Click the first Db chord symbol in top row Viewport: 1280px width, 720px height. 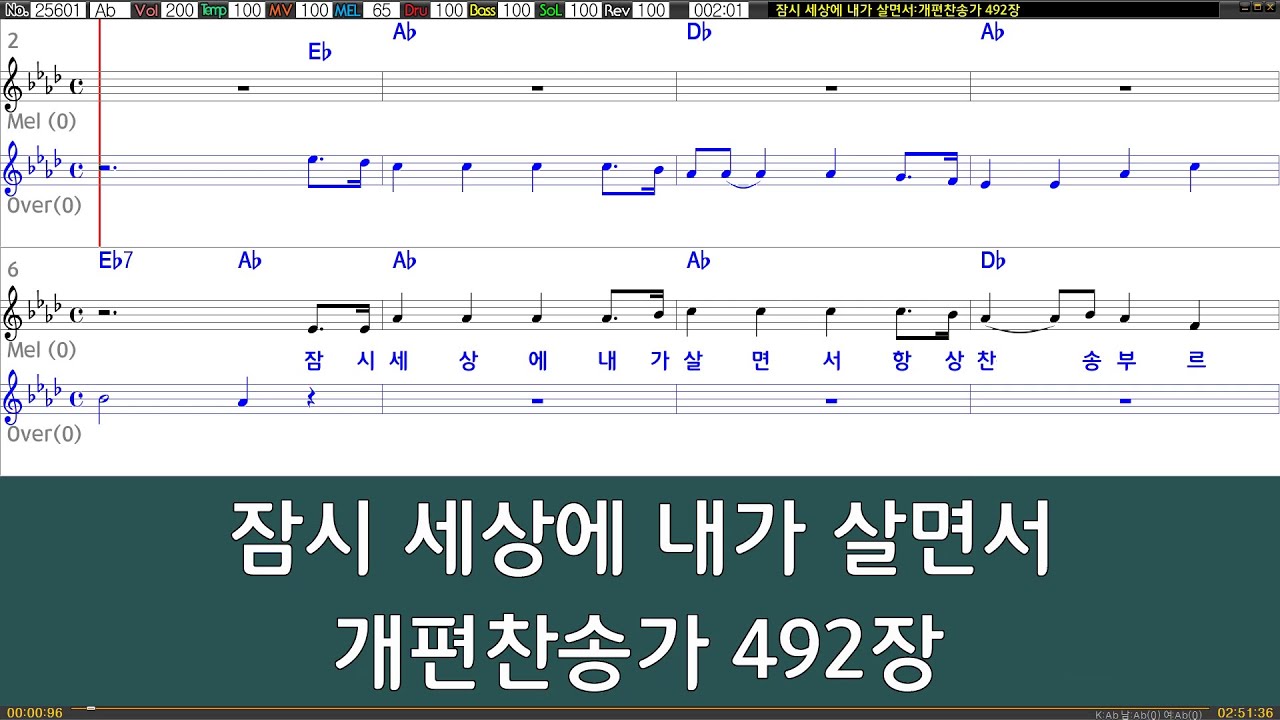pyautogui.click(x=699, y=32)
